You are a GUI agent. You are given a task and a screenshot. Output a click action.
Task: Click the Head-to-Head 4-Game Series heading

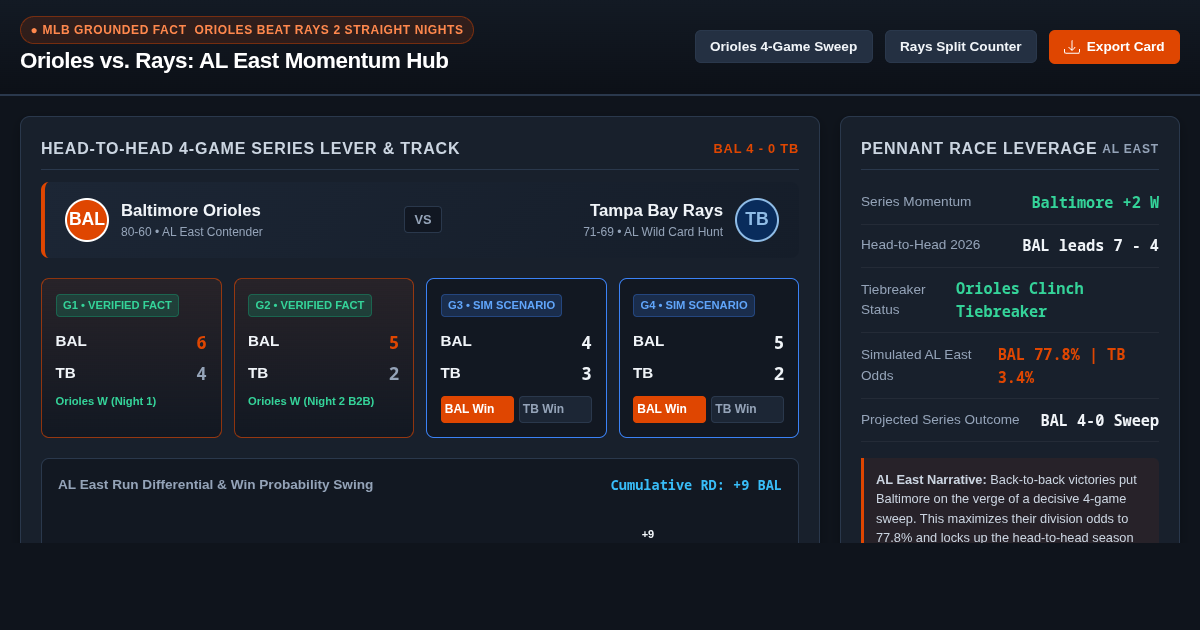[250, 149]
